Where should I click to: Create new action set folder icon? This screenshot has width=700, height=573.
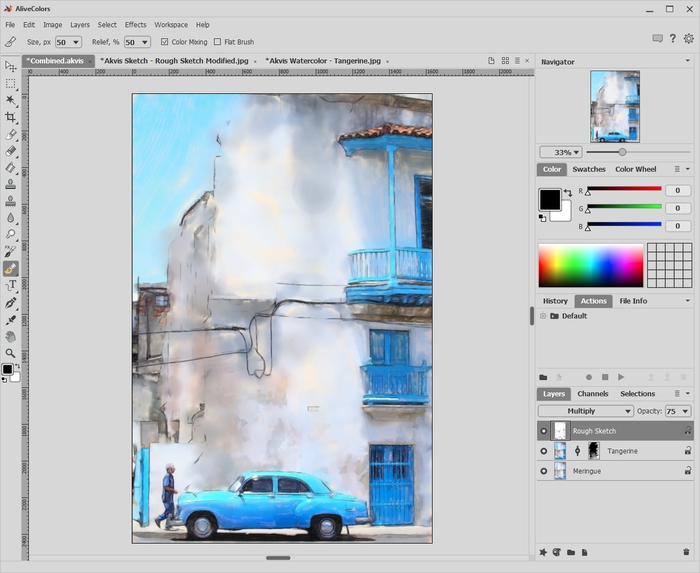543,377
